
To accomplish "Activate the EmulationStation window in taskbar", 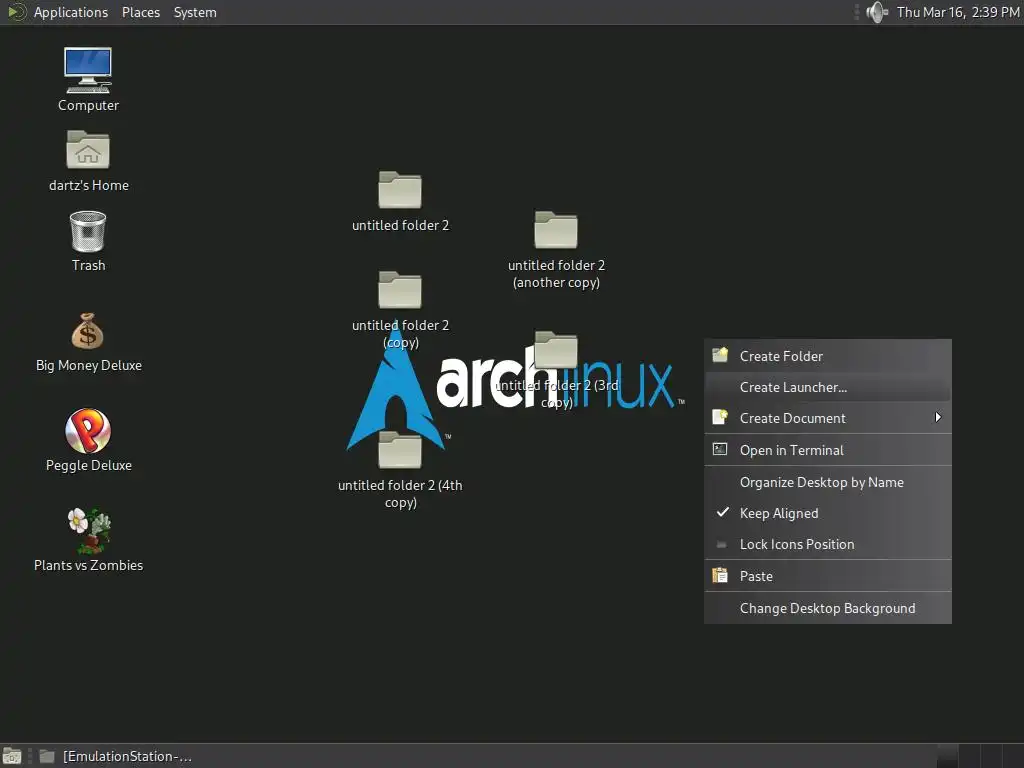I will tap(116, 756).
